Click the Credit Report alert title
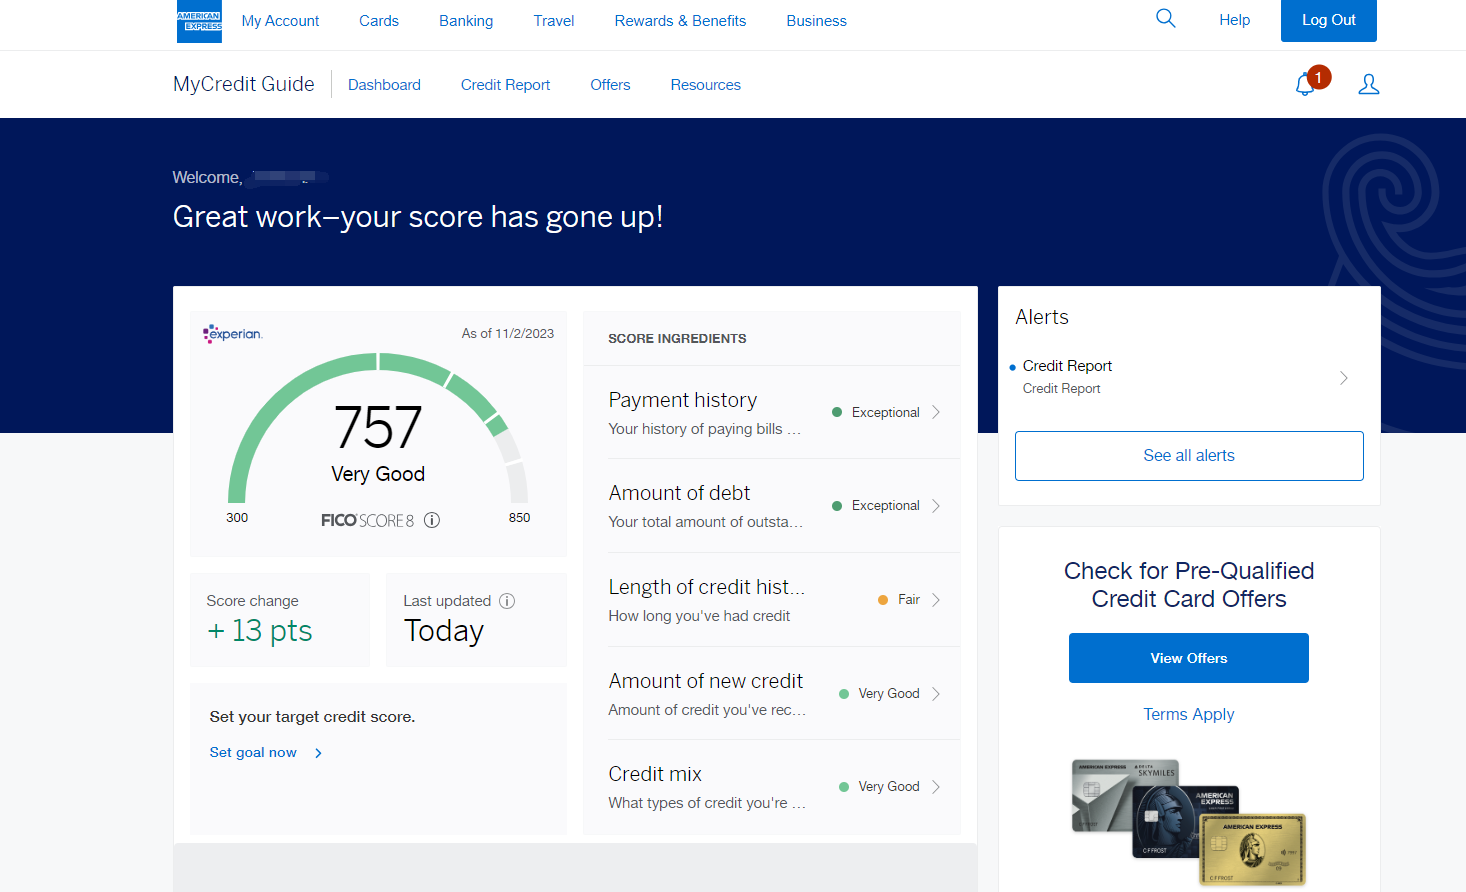Screen dimensions: 1466x892 point(1067,366)
